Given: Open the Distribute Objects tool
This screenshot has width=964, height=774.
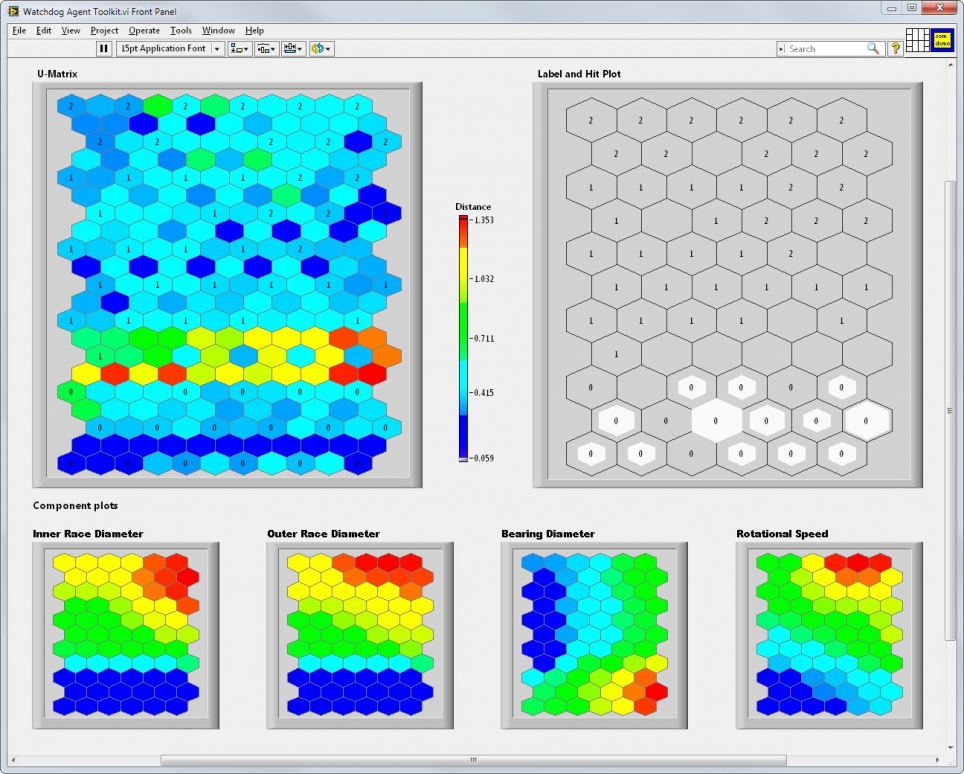Looking at the screenshot, I should [261, 48].
